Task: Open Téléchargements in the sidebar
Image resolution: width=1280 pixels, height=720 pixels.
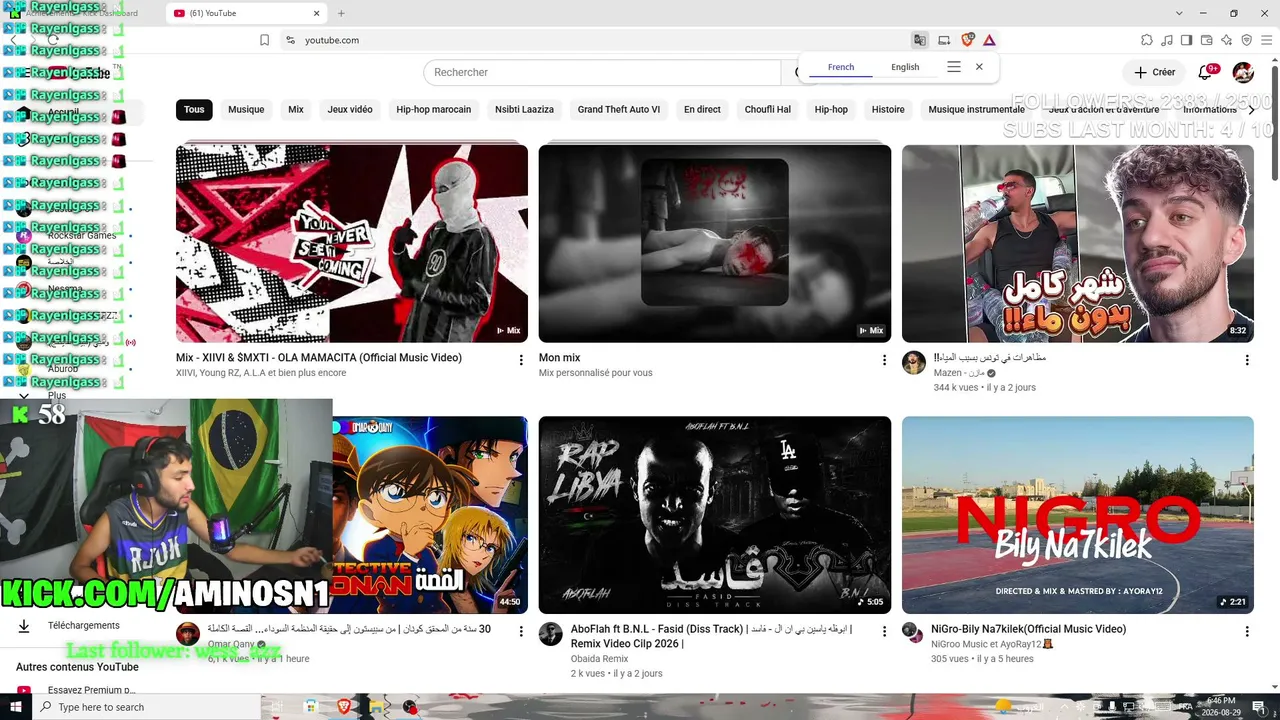Action: [84, 626]
